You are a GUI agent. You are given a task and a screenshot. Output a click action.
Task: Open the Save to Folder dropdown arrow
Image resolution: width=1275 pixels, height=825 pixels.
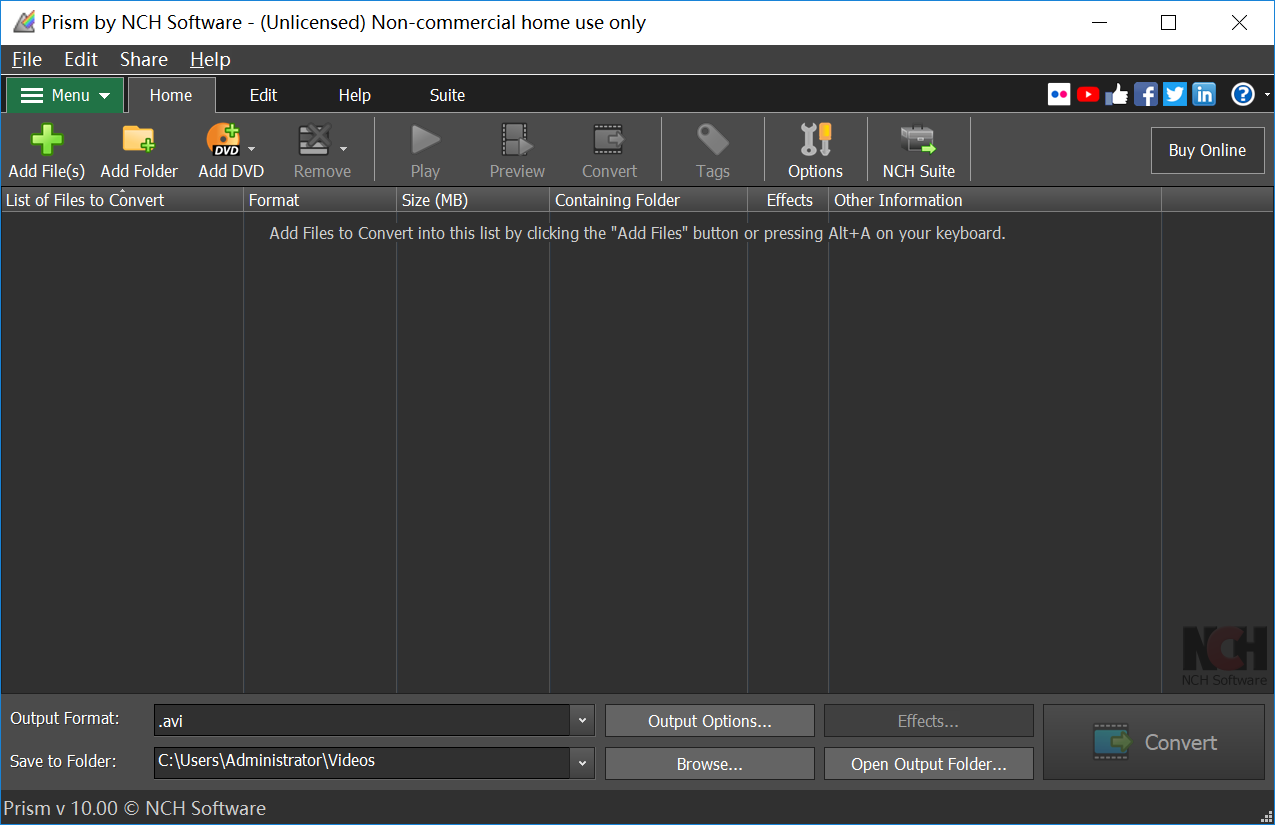pyautogui.click(x=582, y=763)
